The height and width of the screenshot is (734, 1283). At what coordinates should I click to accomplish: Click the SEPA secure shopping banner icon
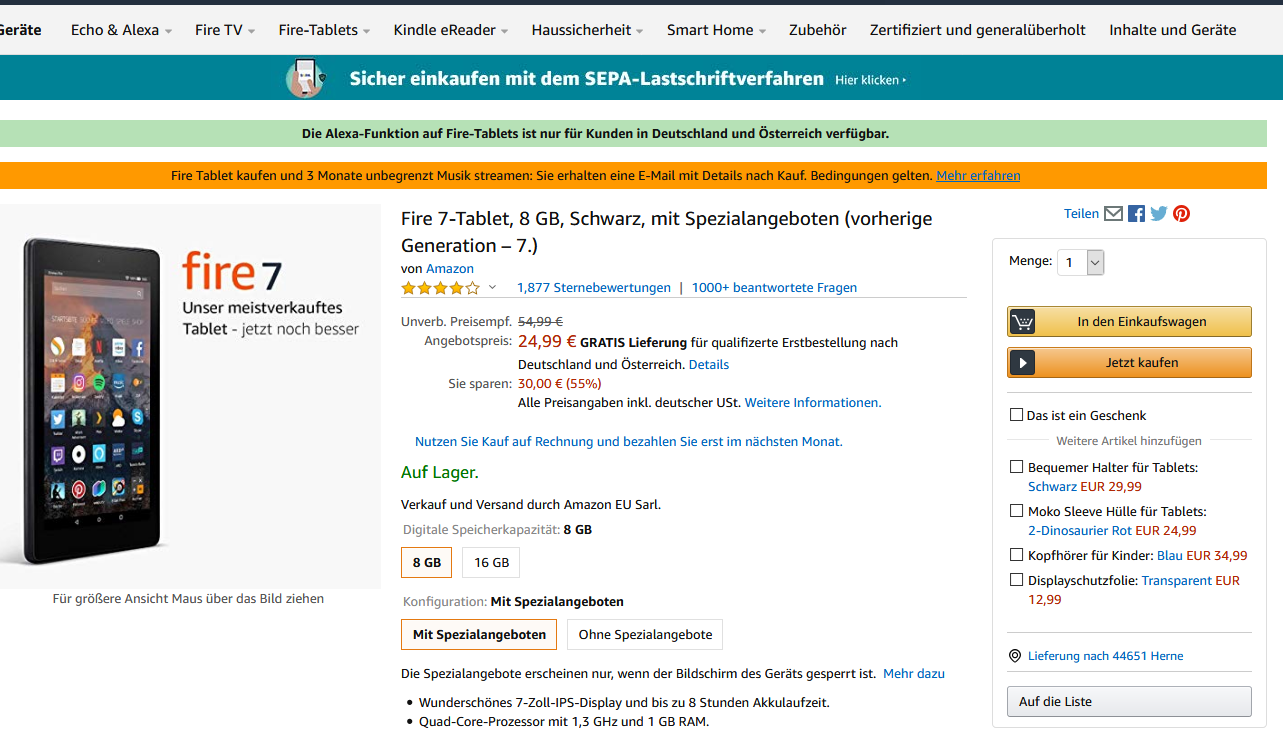(305, 79)
